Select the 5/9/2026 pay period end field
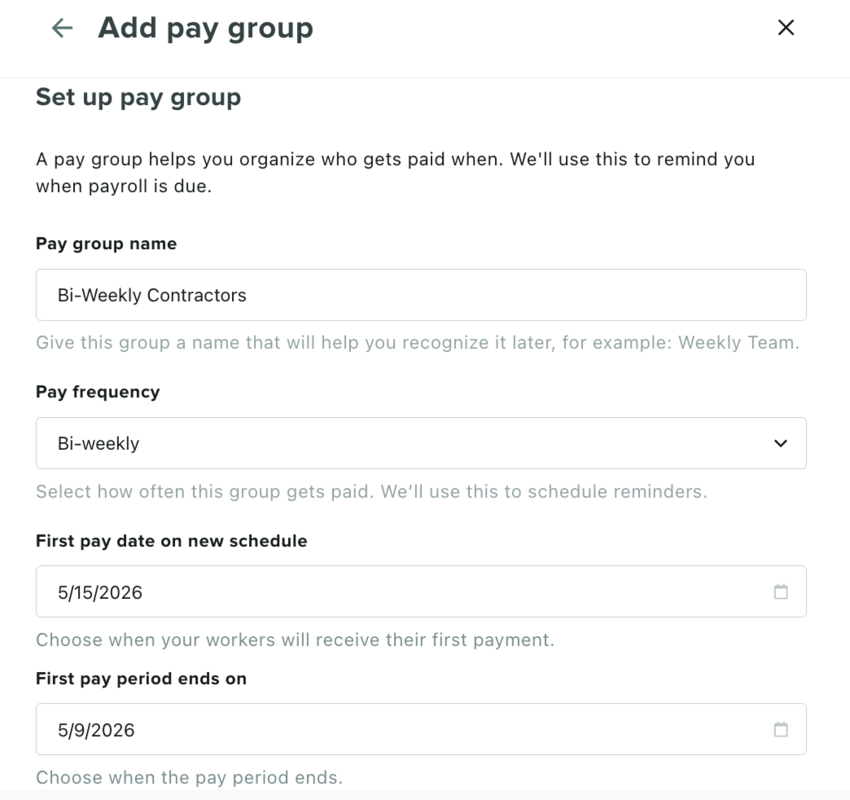The height and width of the screenshot is (800, 850). click(x=421, y=730)
